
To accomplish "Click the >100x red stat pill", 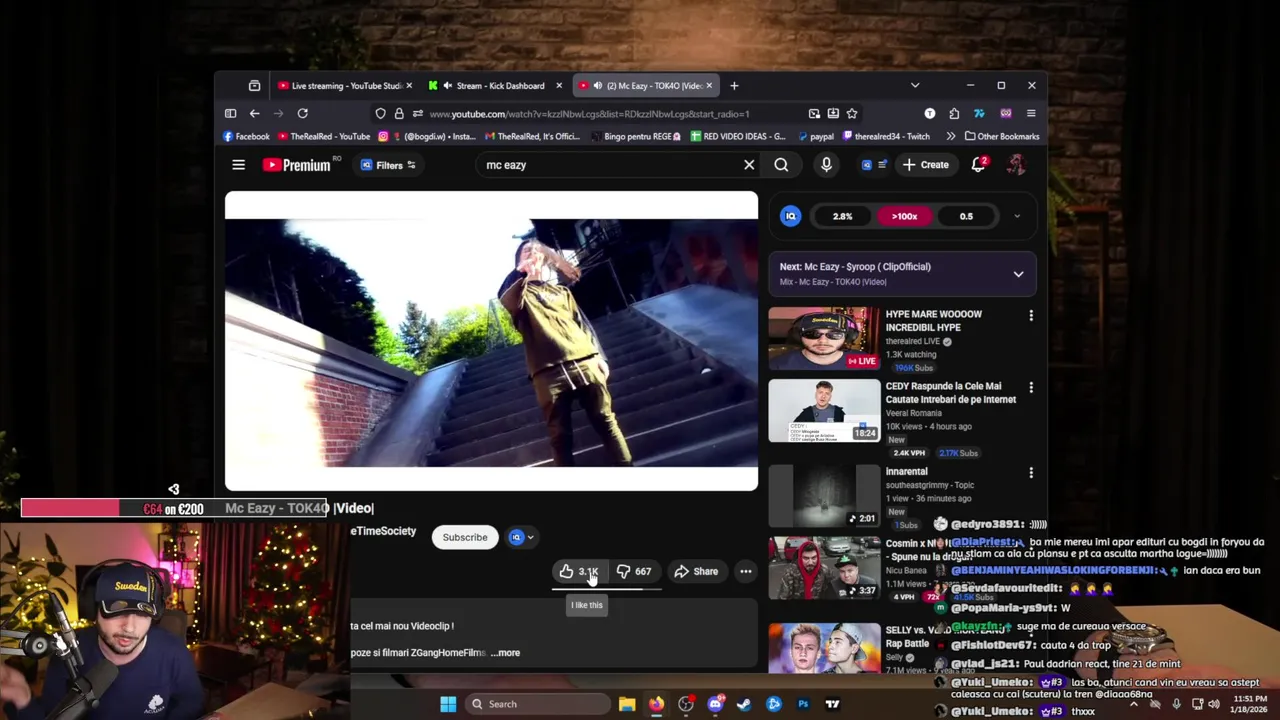I will (904, 216).
